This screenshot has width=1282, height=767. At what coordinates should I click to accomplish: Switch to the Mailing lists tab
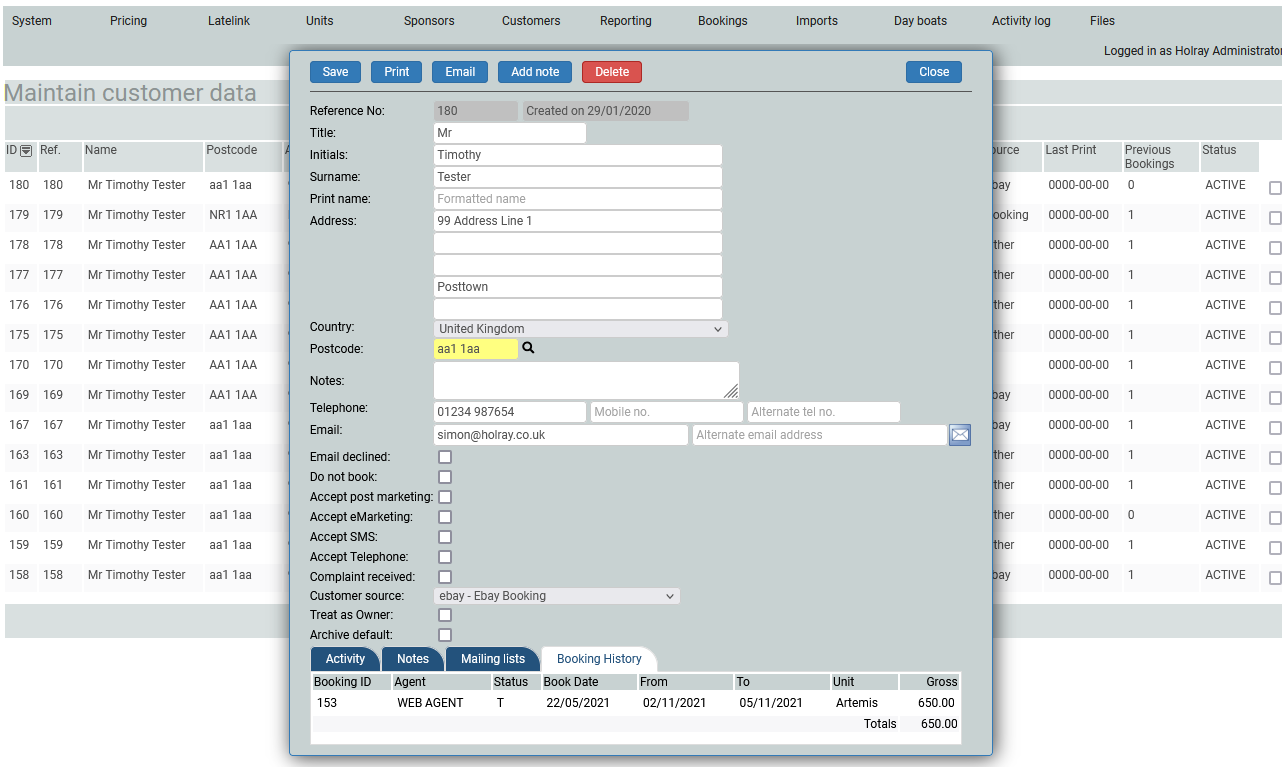492,659
